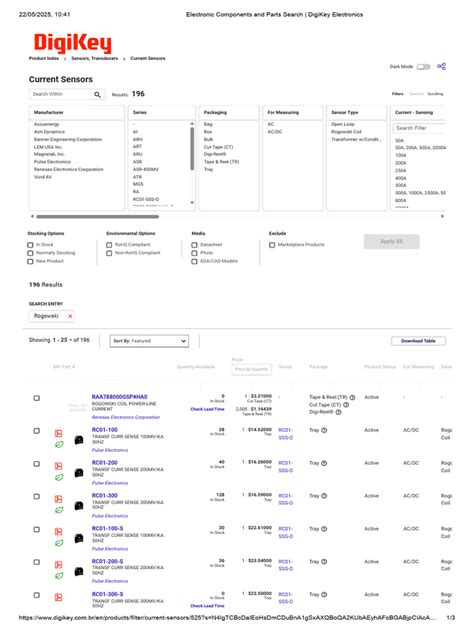Screen dimensions: 474x632
Task: Toggle the Dark Mode switch
Action: 423,67
